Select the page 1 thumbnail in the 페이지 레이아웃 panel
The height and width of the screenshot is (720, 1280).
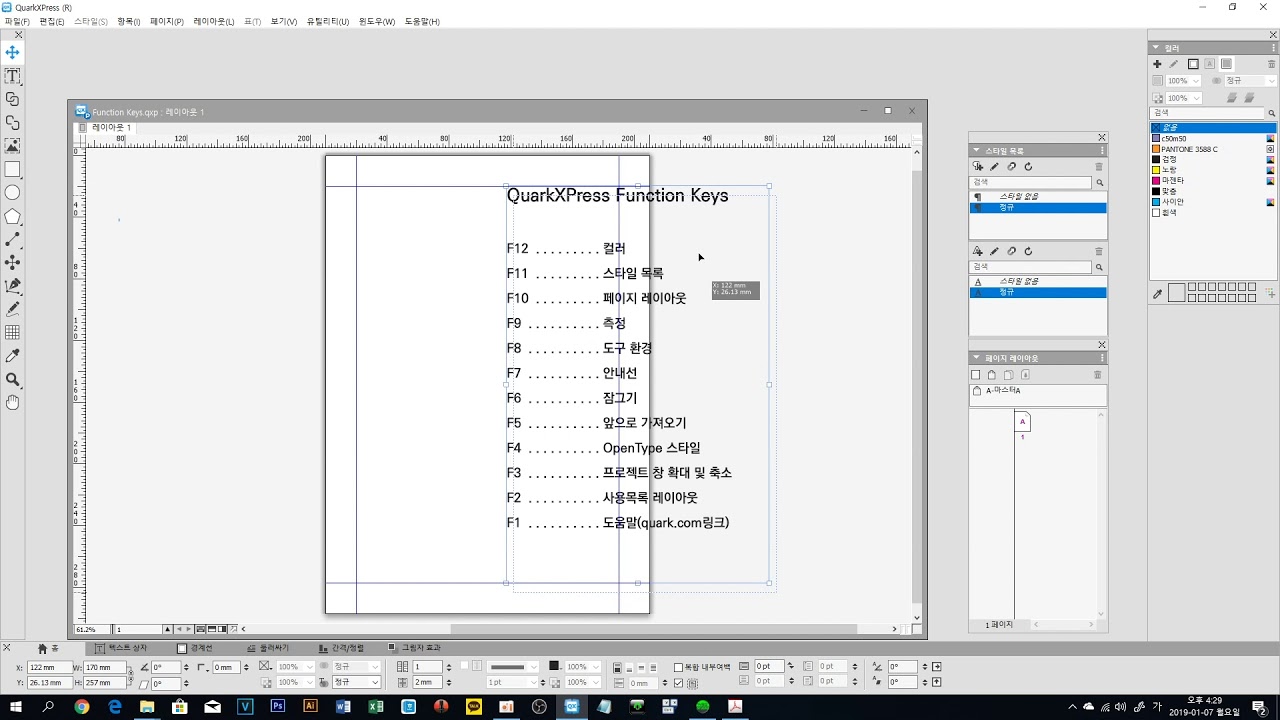pyautogui.click(x=1022, y=422)
